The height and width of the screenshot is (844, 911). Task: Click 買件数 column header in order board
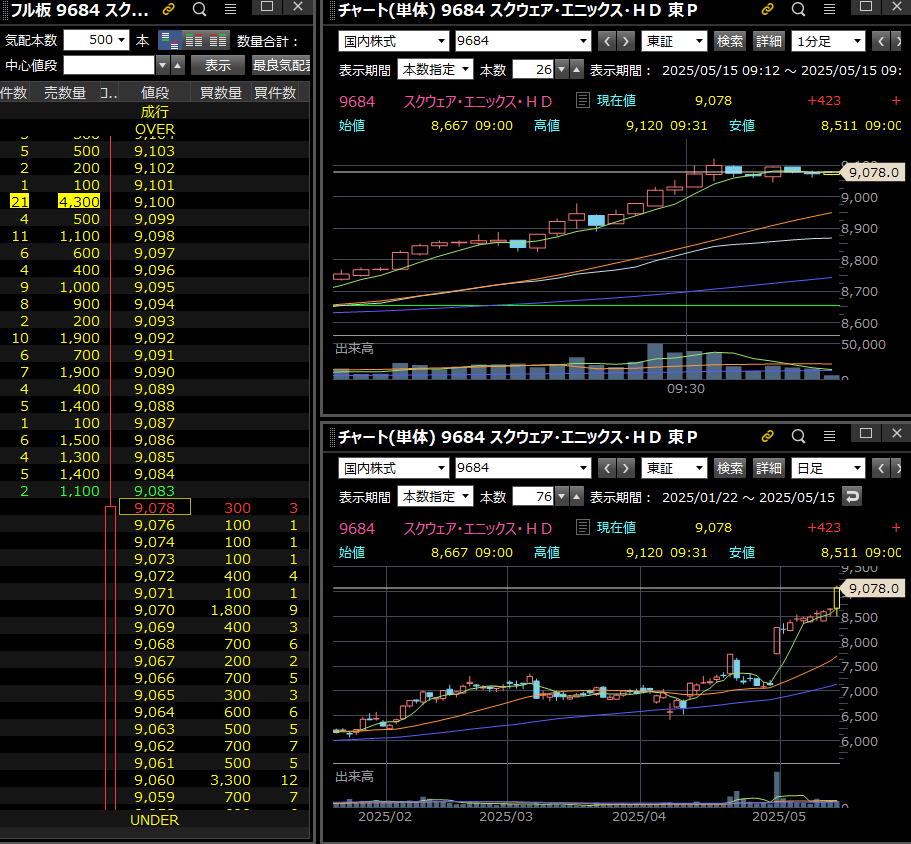275,93
